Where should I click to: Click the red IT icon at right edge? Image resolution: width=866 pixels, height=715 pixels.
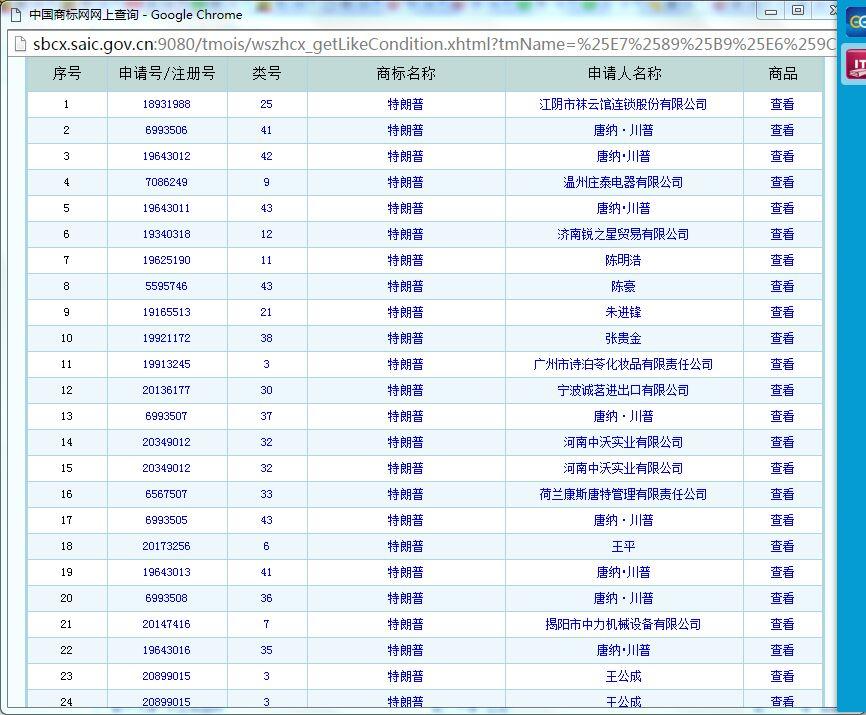pos(856,66)
